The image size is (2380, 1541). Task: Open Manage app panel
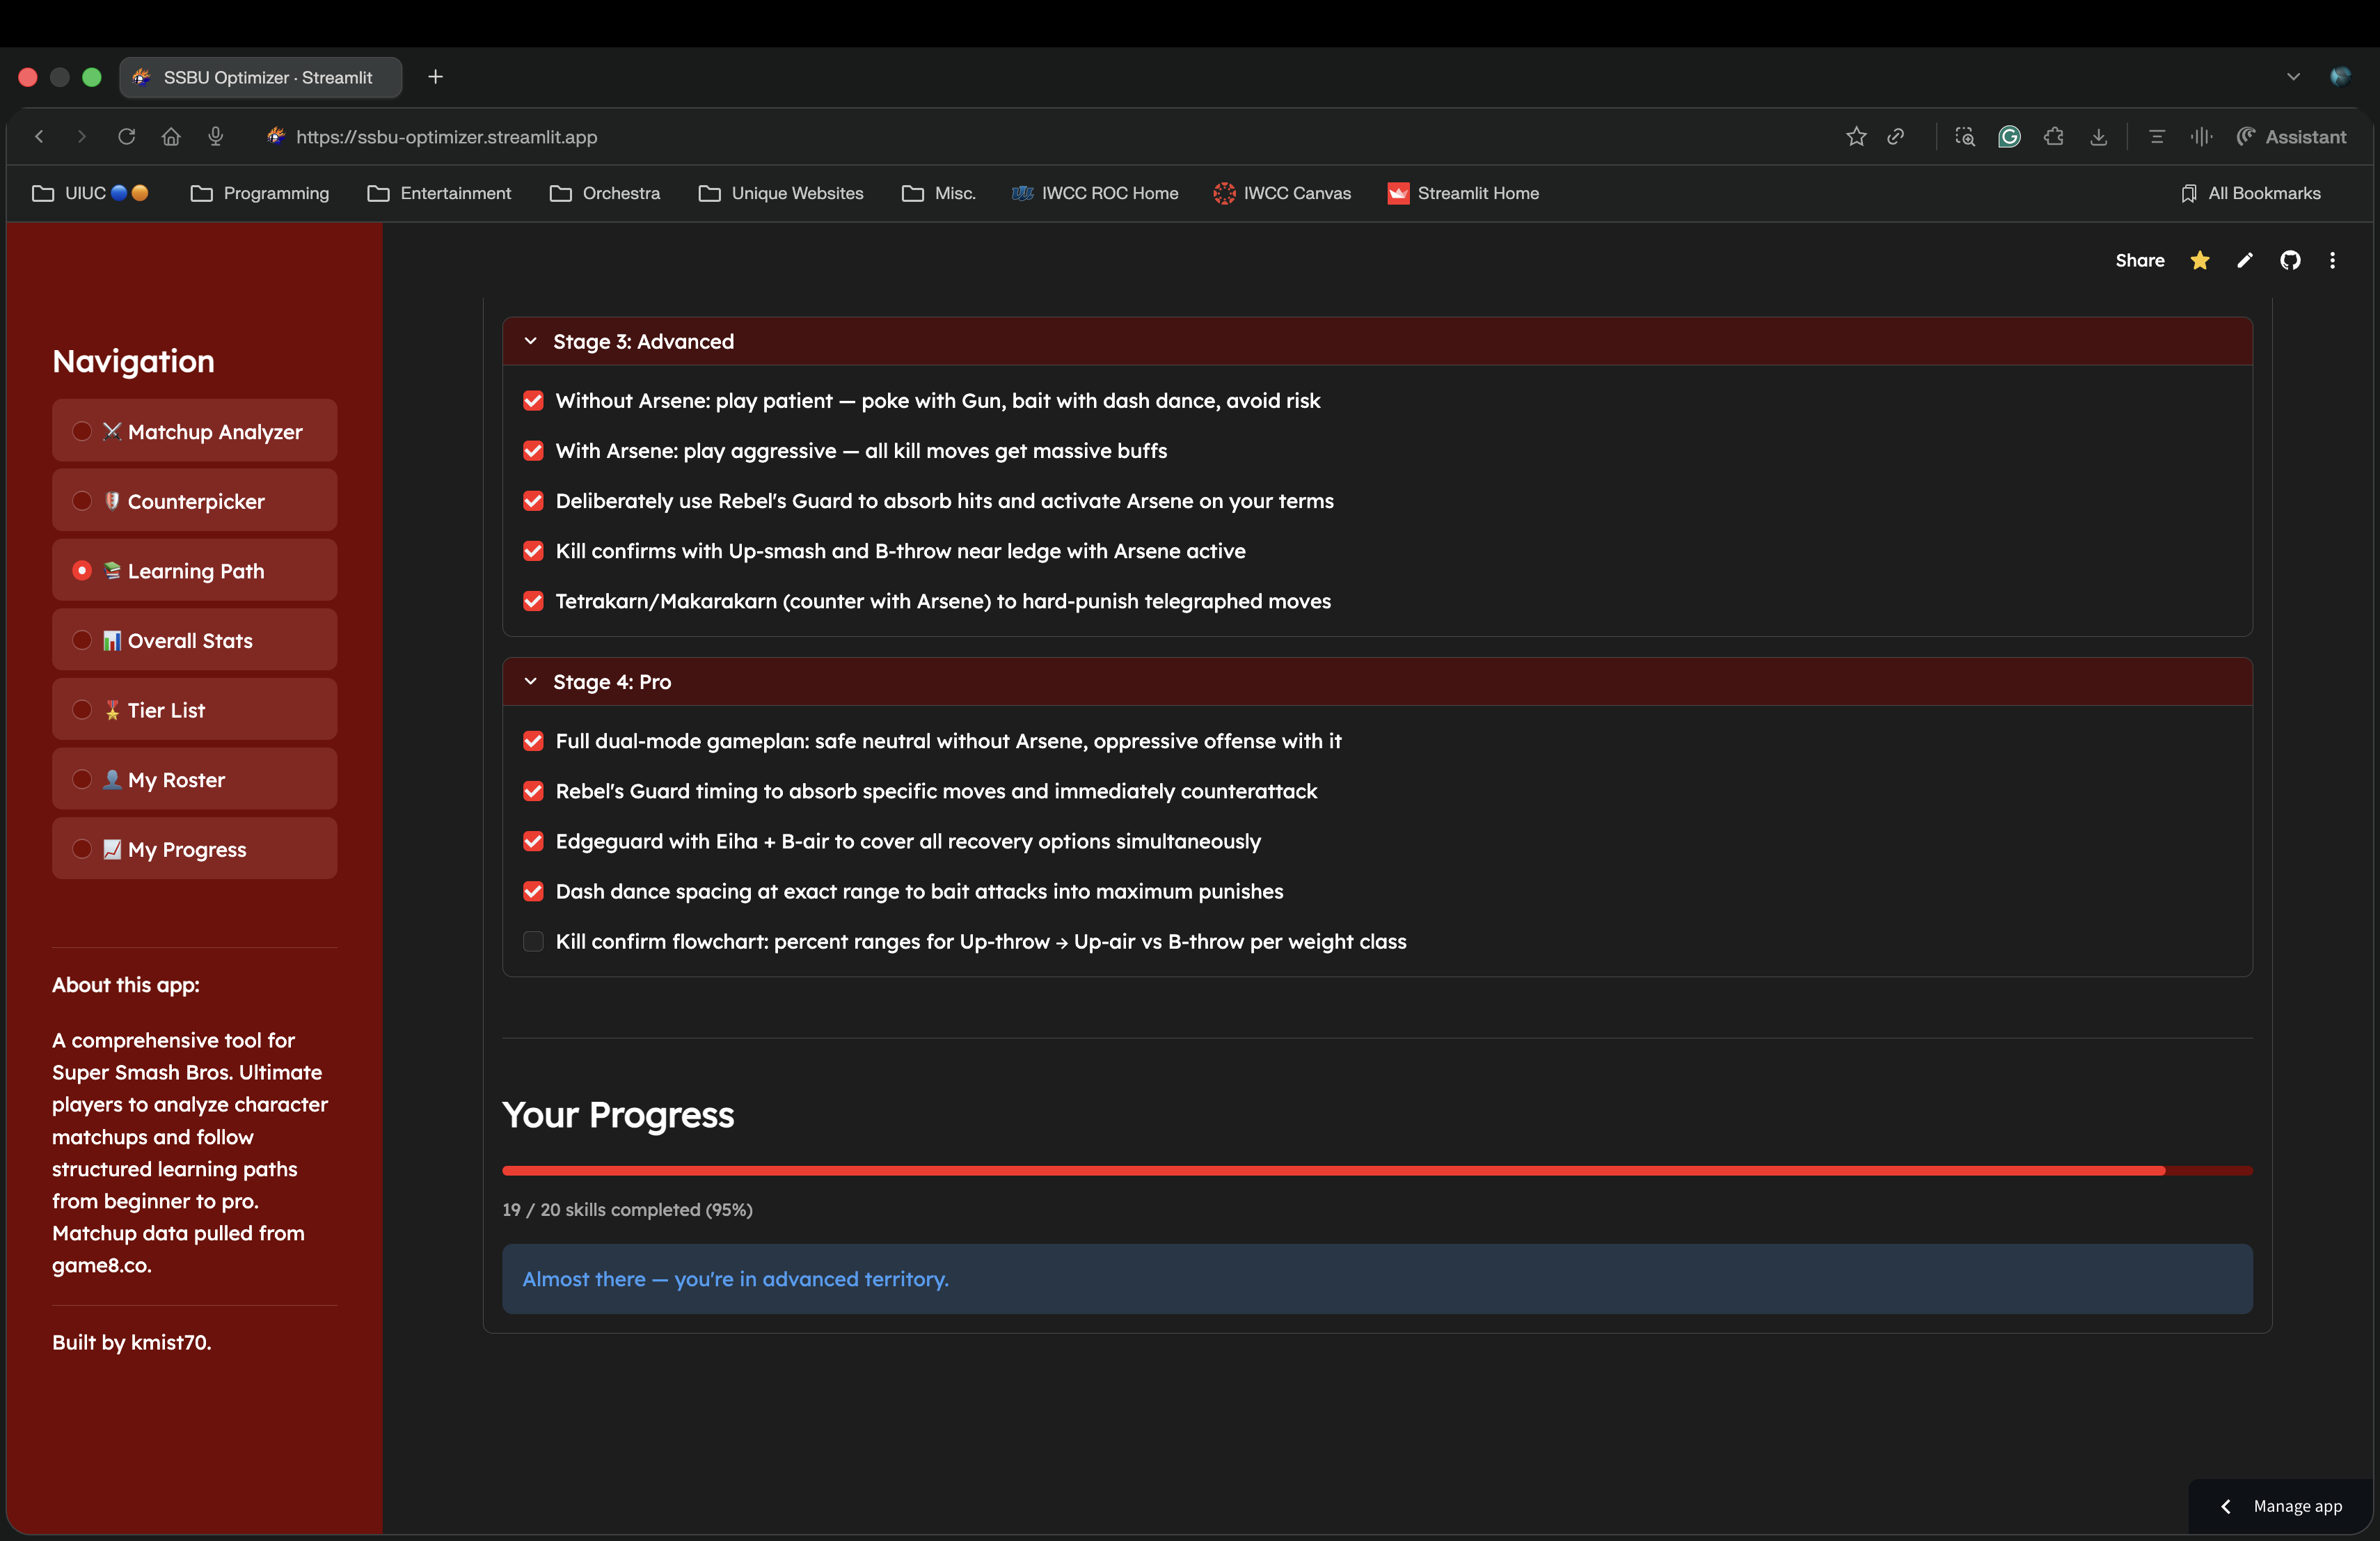(2283, 1506)
